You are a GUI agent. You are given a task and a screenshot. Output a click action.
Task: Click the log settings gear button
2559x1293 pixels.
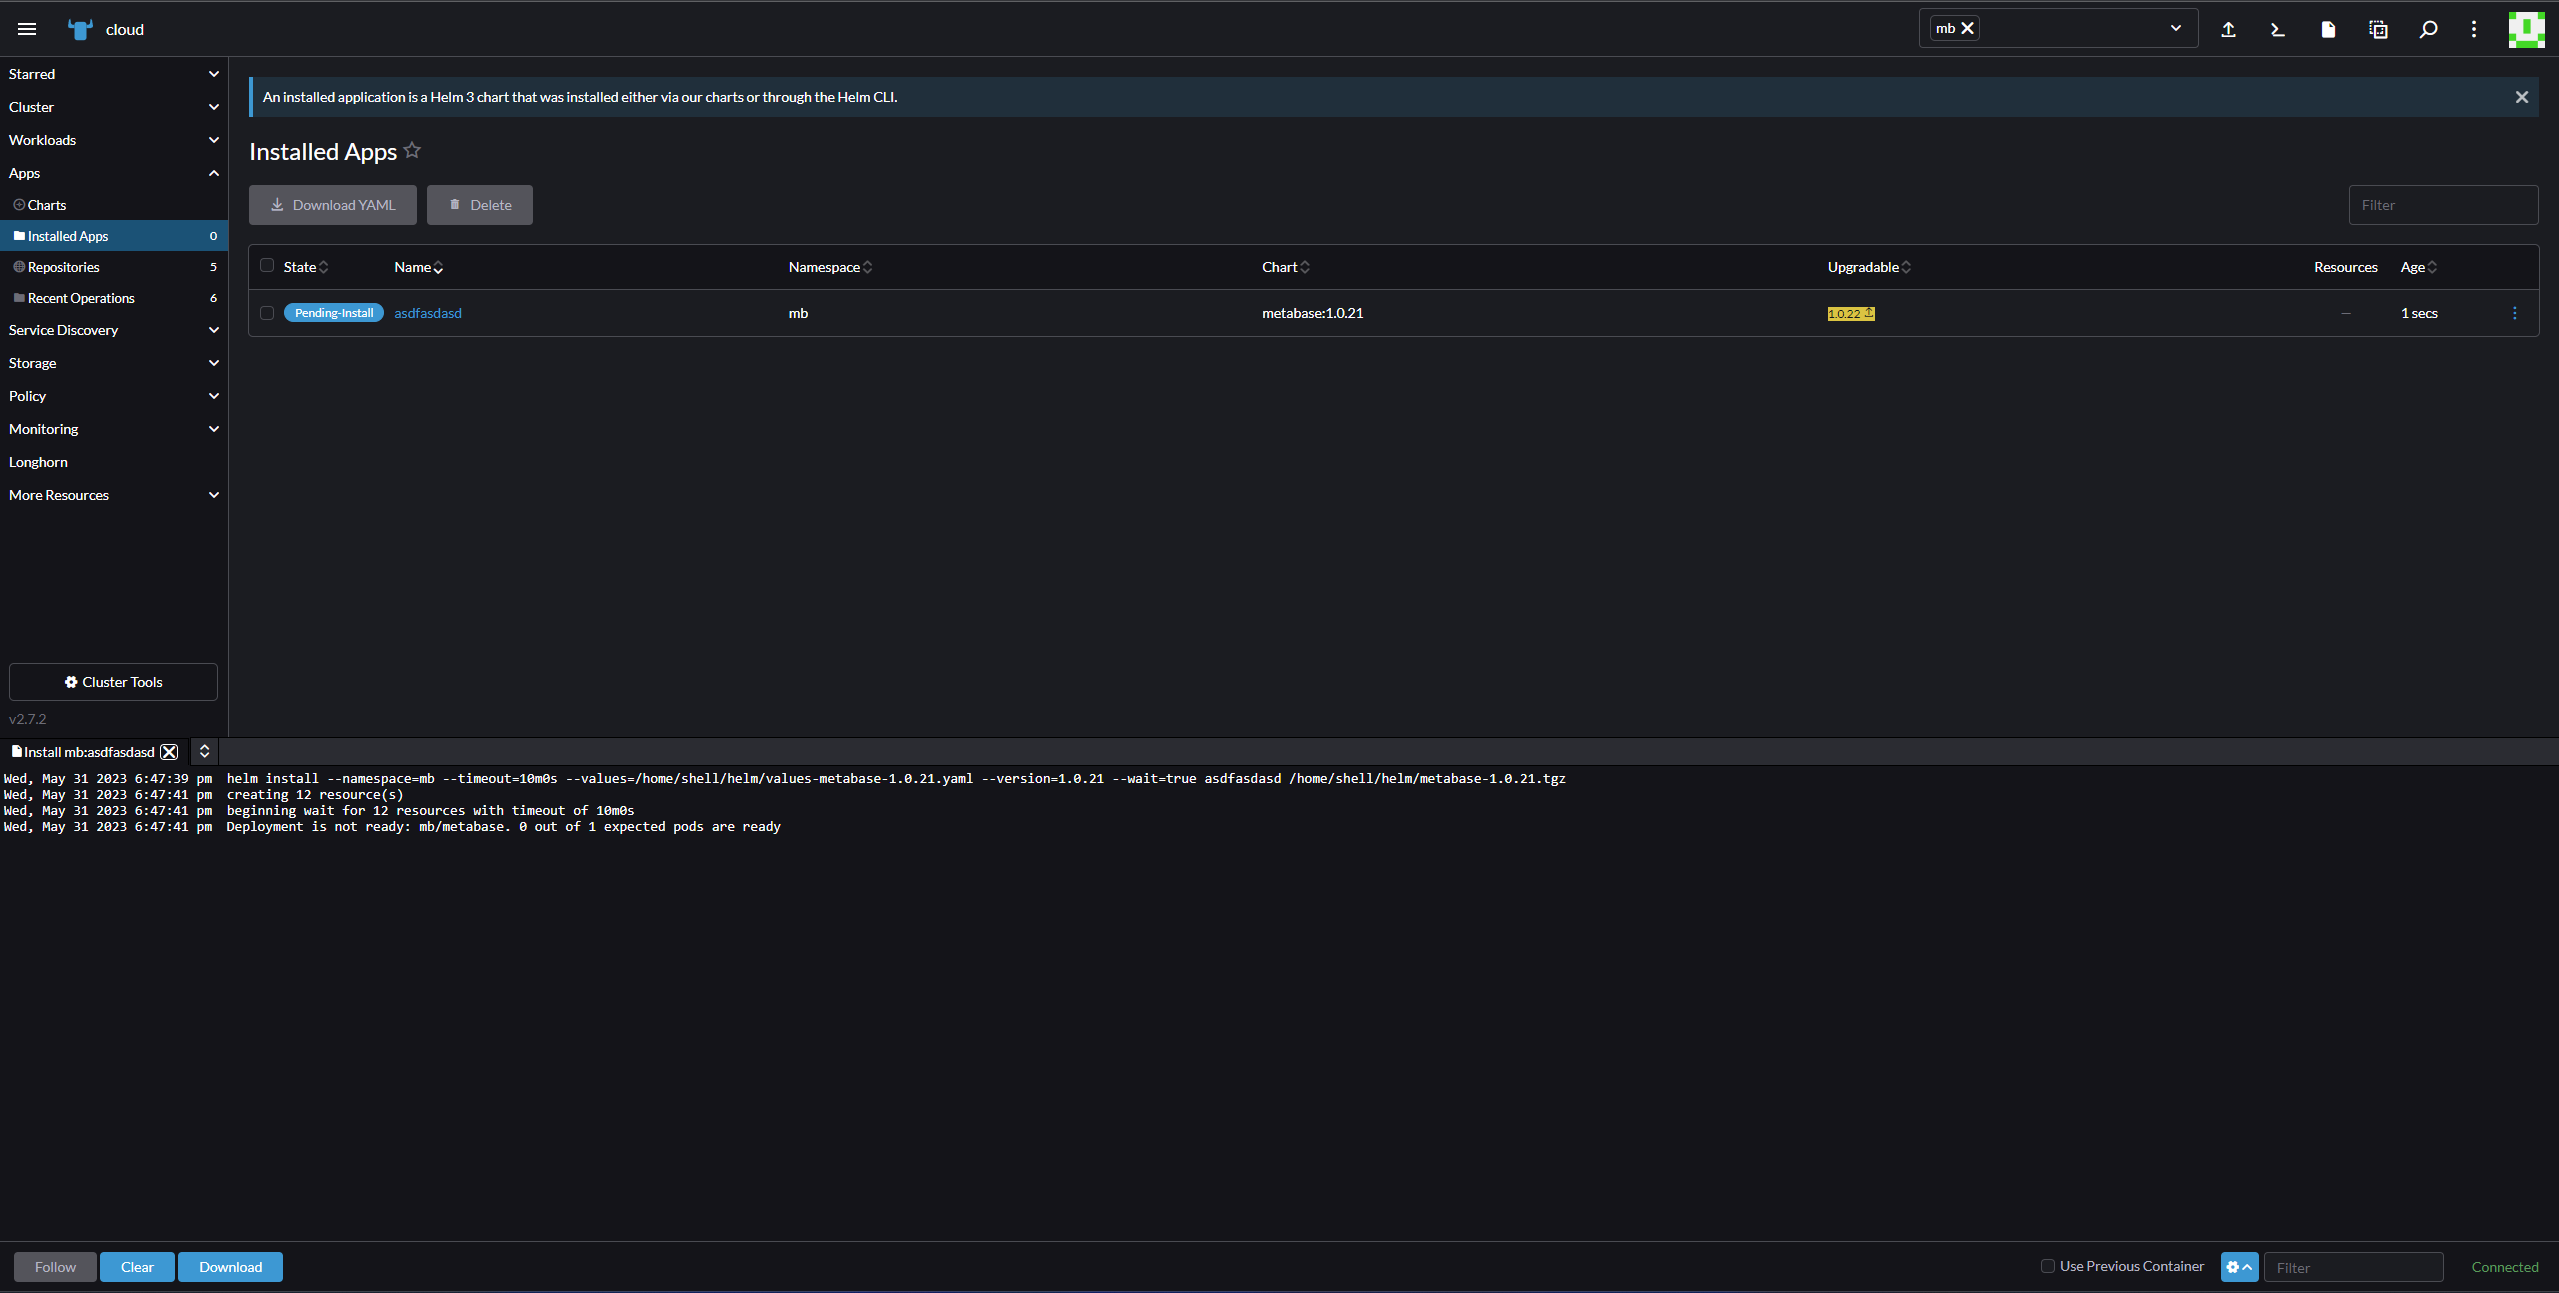2238,1266
